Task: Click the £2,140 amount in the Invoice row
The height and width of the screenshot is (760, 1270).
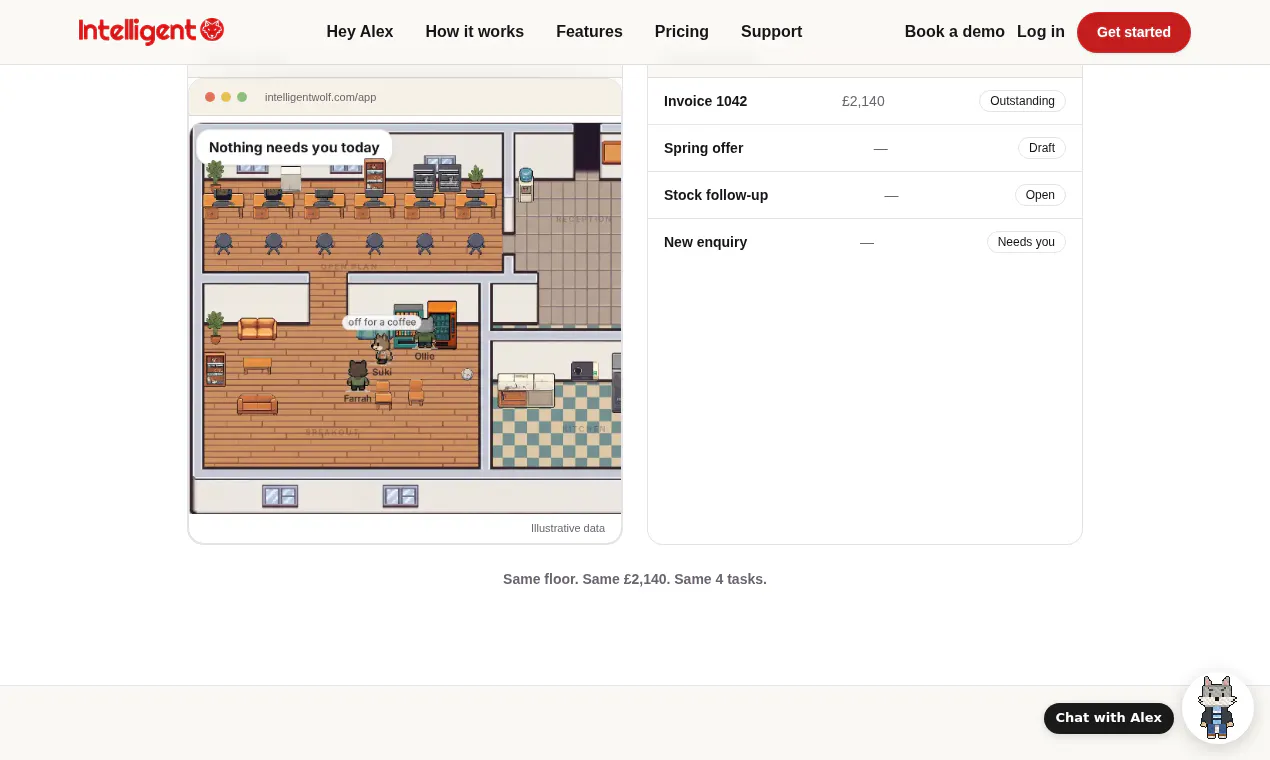Action: pyautogui.click(x=863, y=101)
